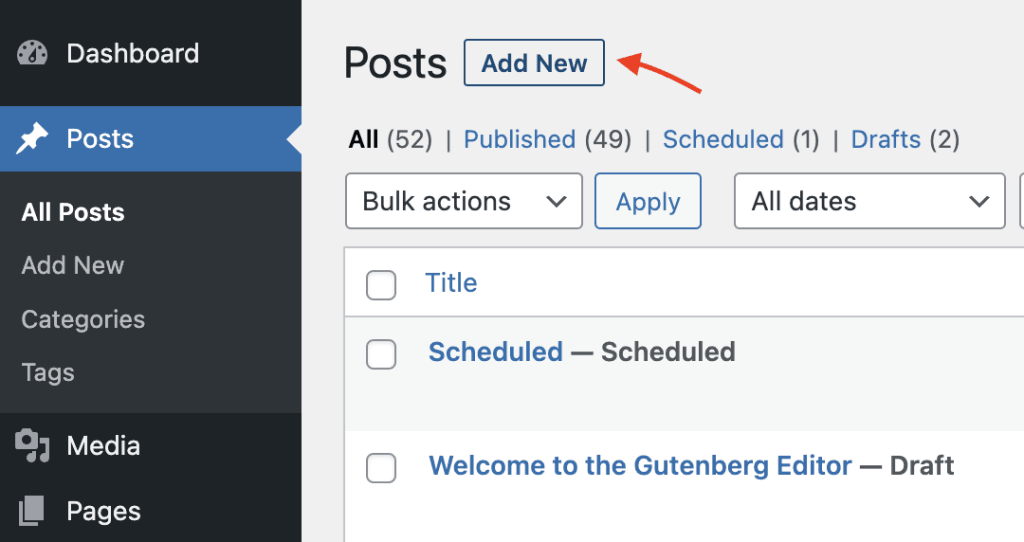
Task: Hit the Apply button
Action: [648, 201]
